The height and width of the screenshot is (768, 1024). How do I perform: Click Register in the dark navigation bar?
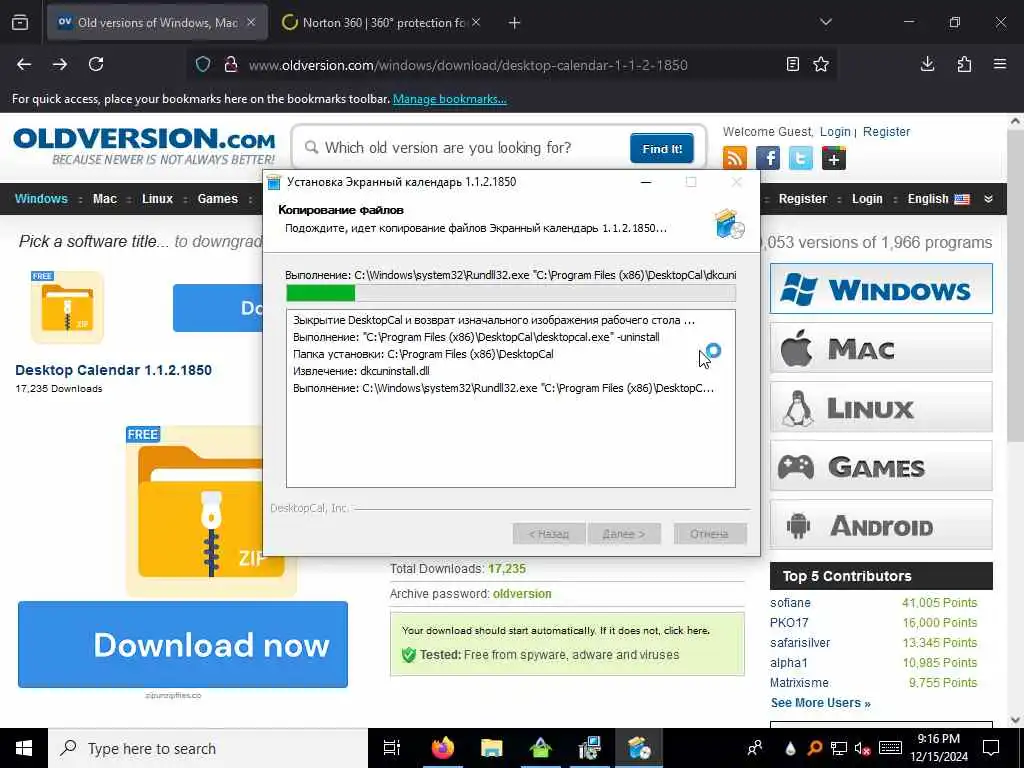(x=803, y=199)
